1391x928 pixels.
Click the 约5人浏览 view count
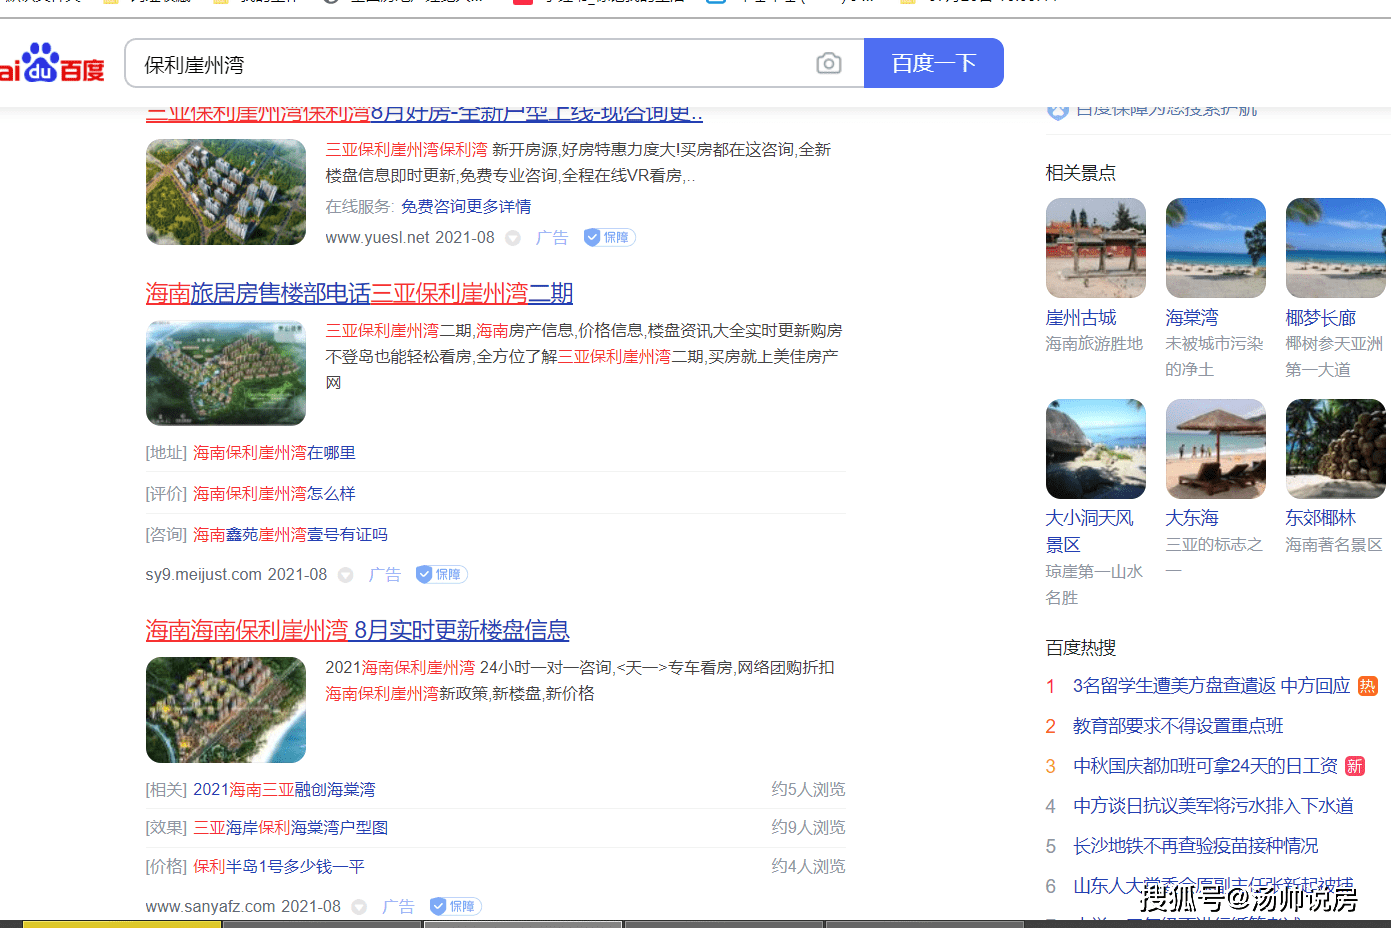808,789
